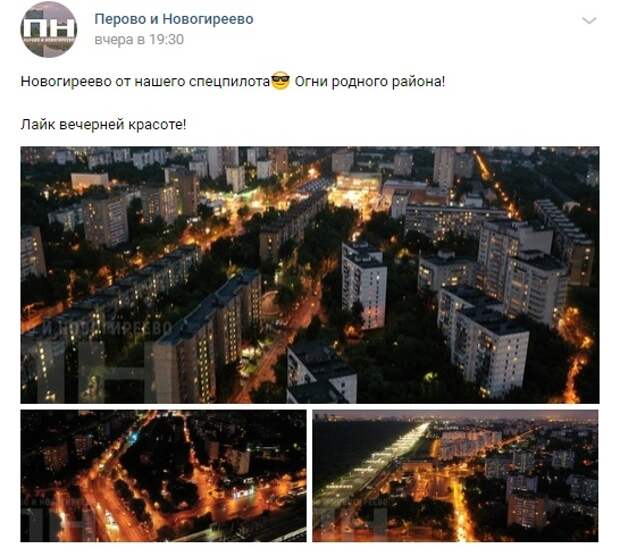Open the Перово и Новогиреево group page
620x557 pixels.
(x=174, y=19)
